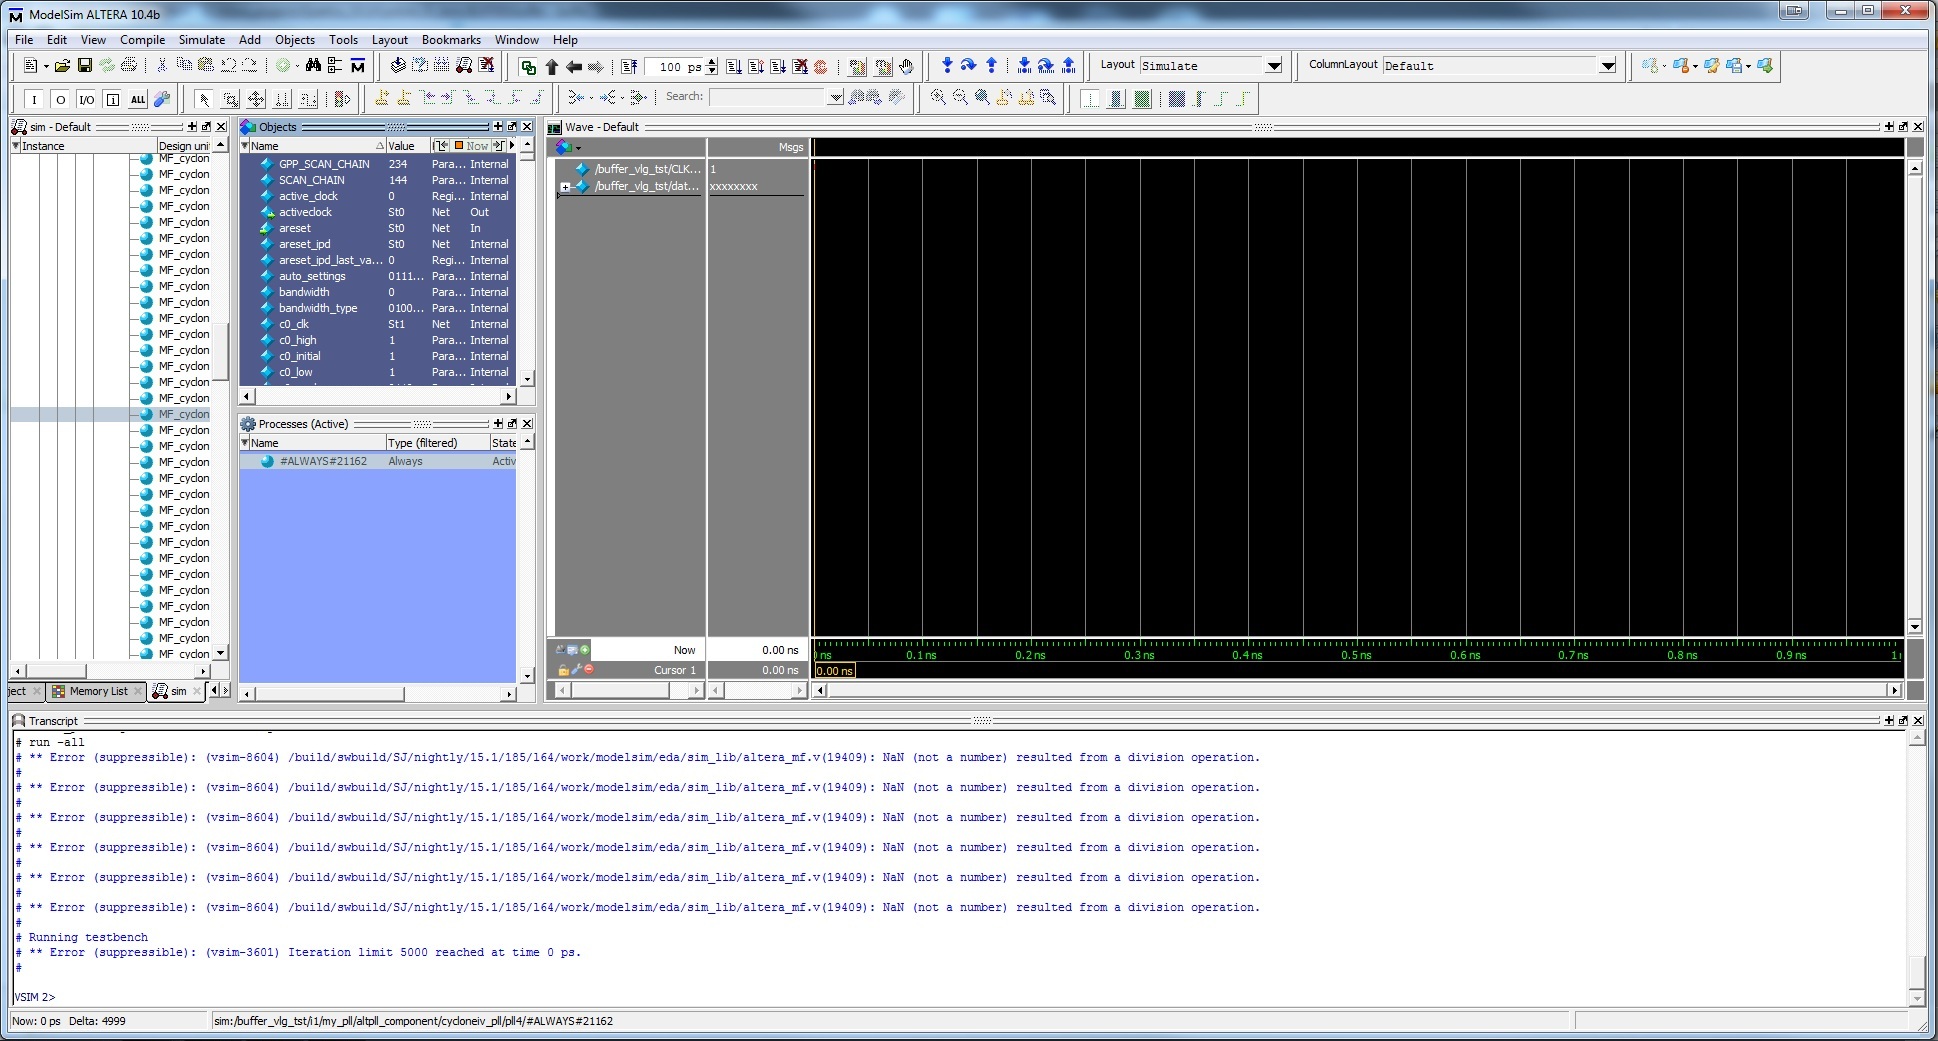Image resolution: width=1938 pixels, height=1041 pixels.
Task: Toggle the 'O' output signals filter
Action: (60, 99)
